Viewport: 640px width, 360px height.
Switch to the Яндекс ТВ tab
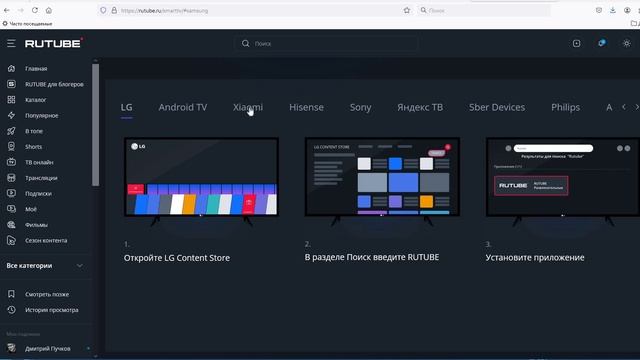click(x=420, y=107)
